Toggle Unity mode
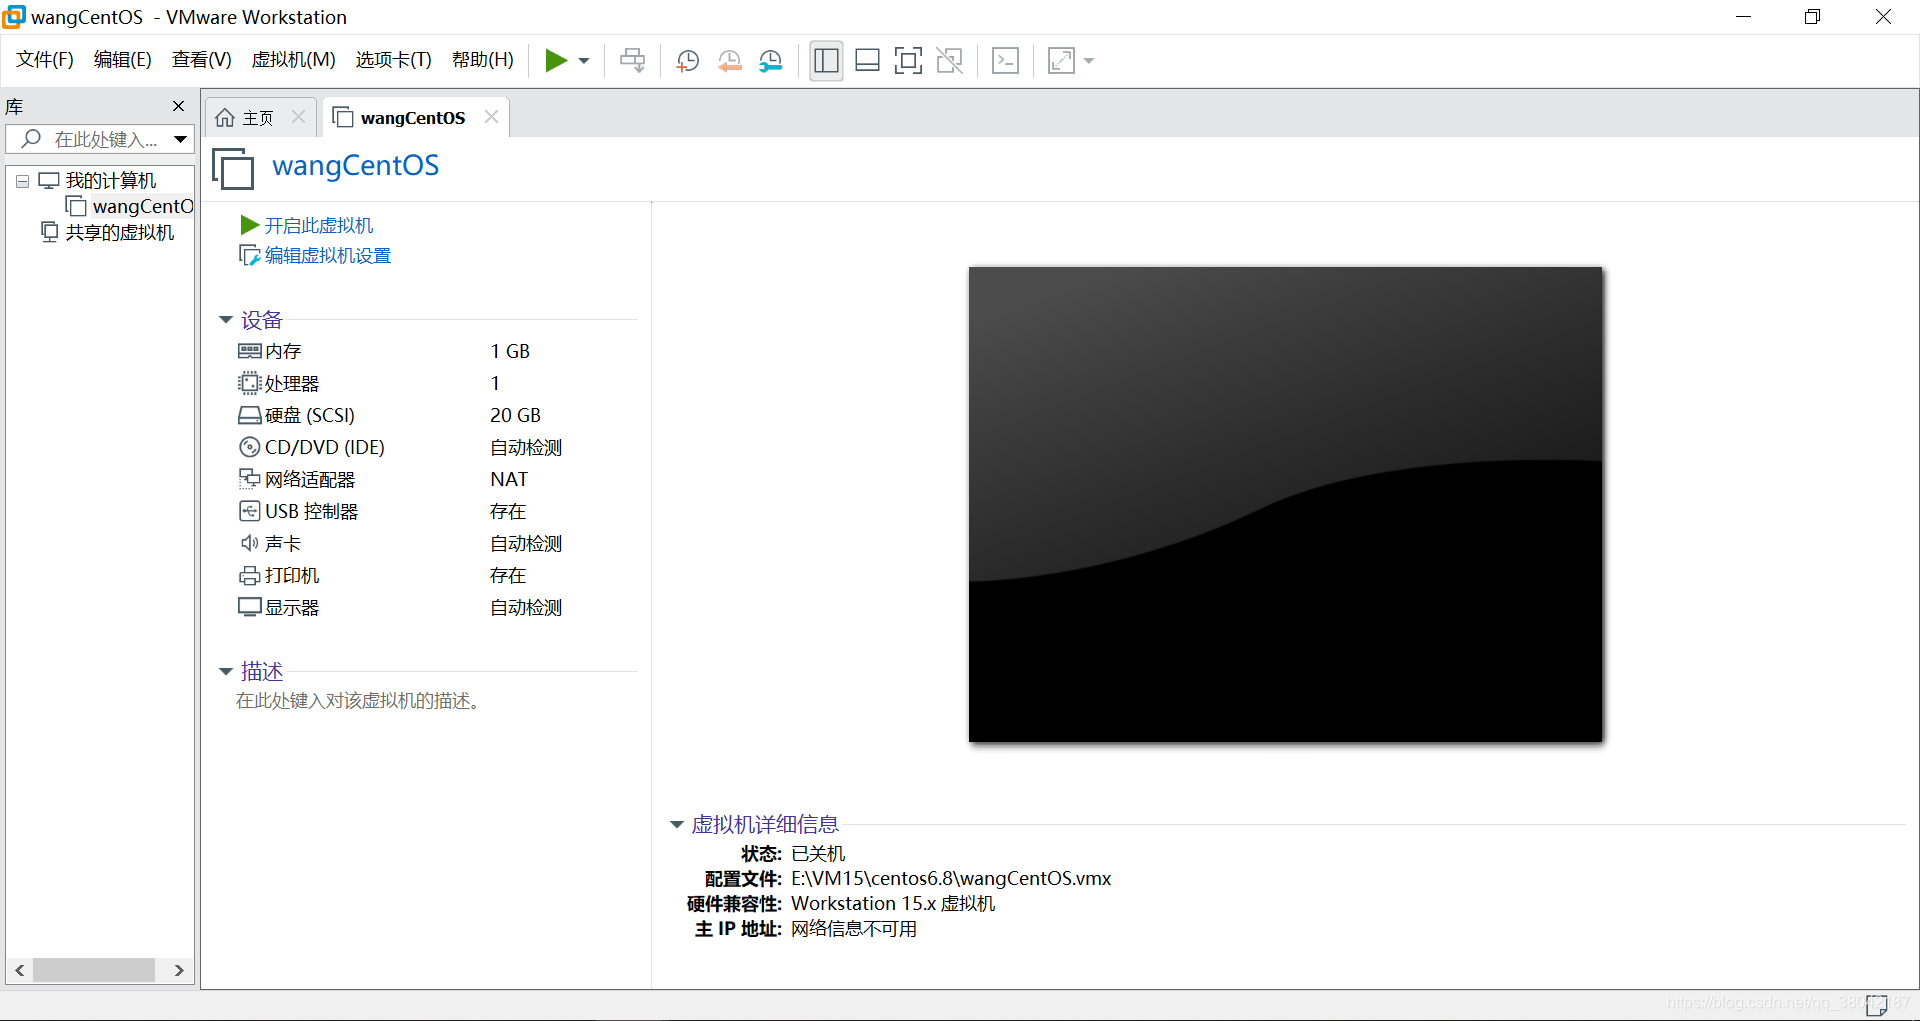The width and height of the screenshot is (1920, 1021). point(949,60)
